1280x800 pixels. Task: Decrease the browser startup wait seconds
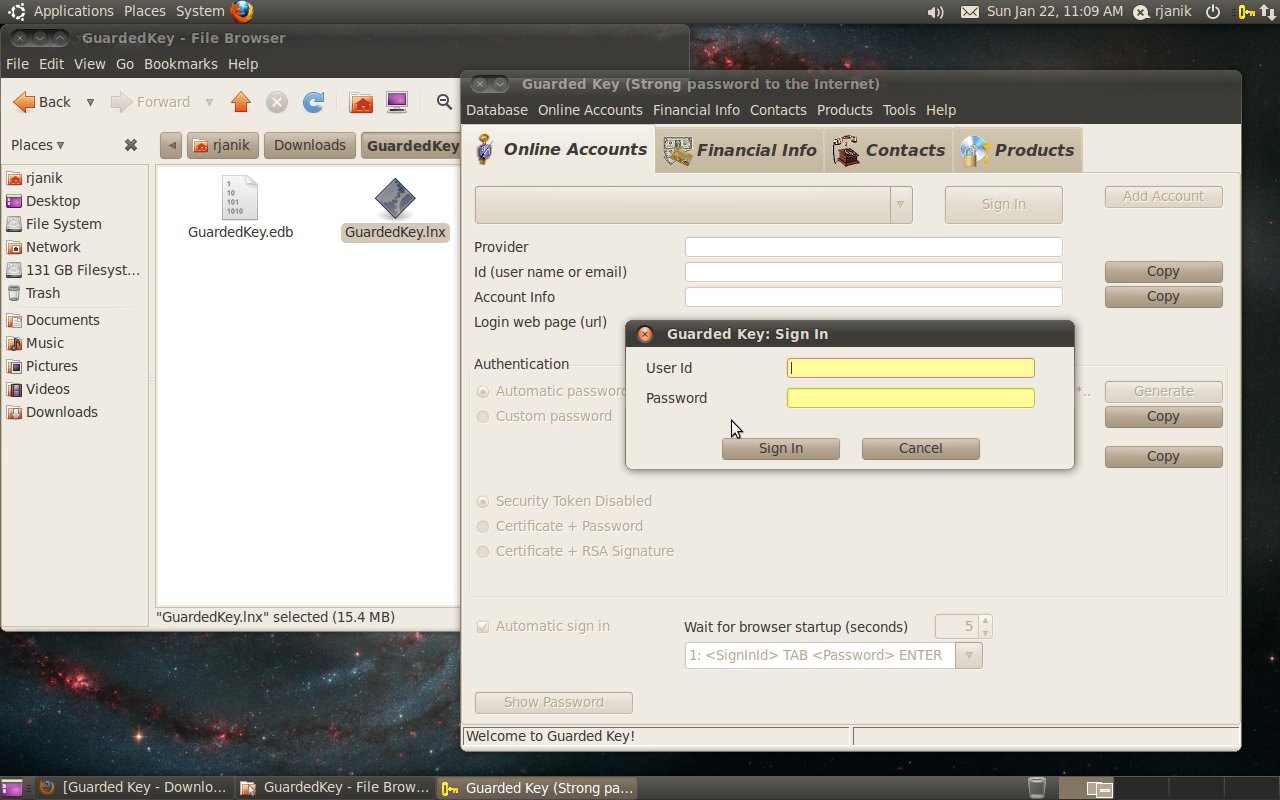click(x=985, y=633)
